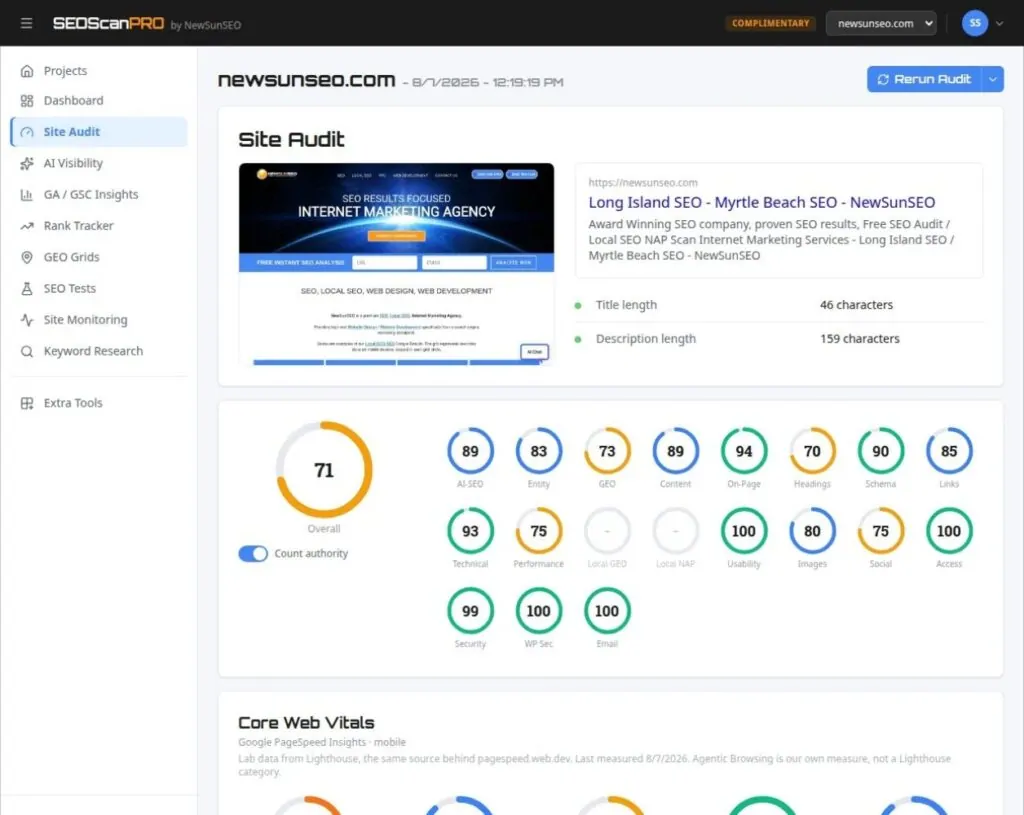Click the SEOScanPRO logo
This screenshot has height=815, width=1024.
(x=108, y=24)
